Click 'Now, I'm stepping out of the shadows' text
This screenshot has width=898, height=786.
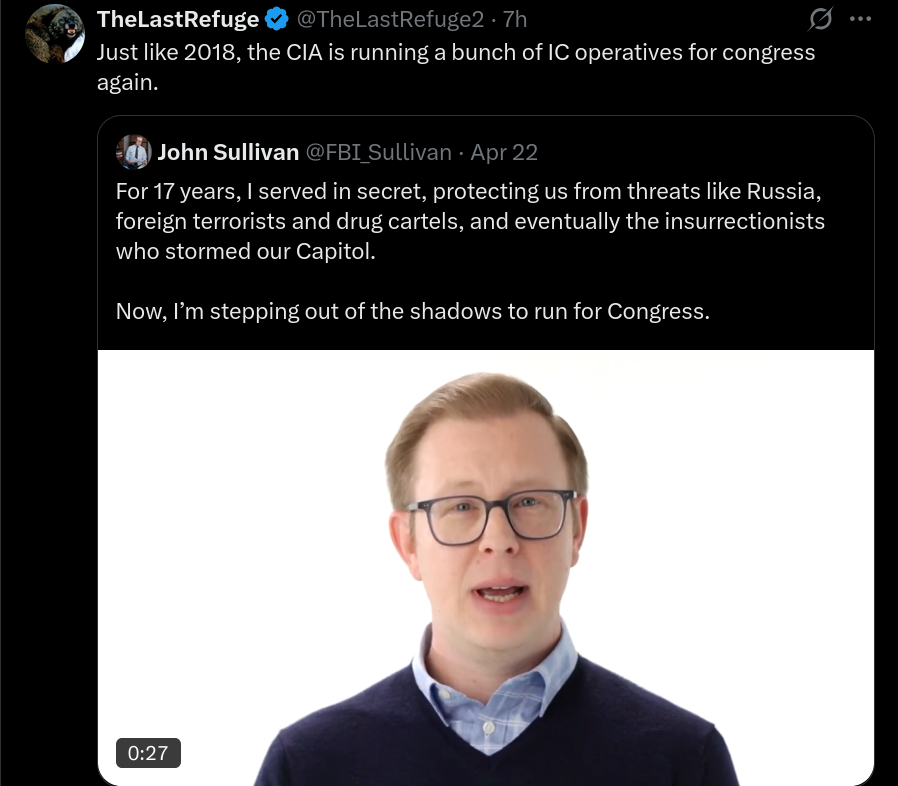click(413, 312)
